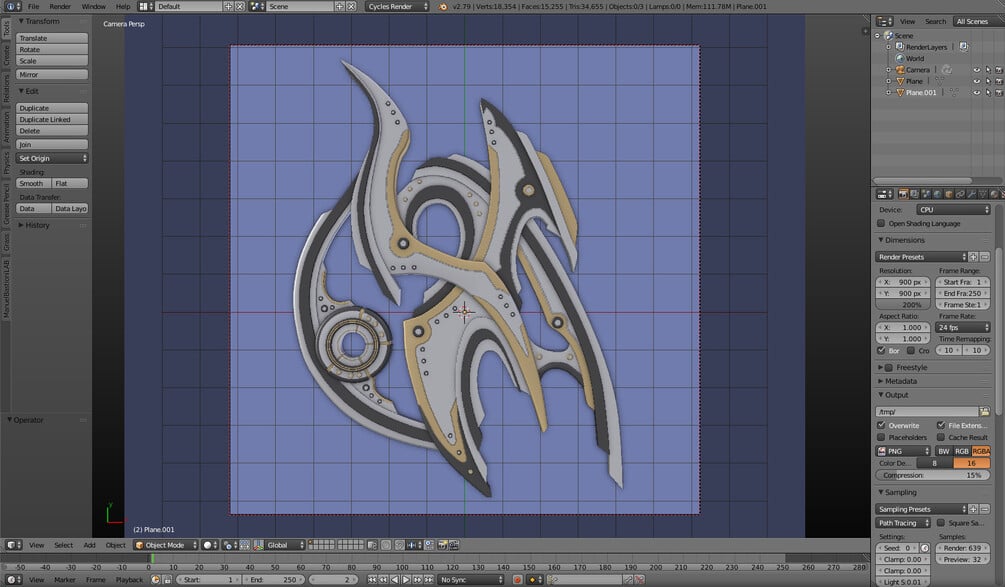
Task: Enable the Square Samples checkbox
Action: (x=941, y=523)
